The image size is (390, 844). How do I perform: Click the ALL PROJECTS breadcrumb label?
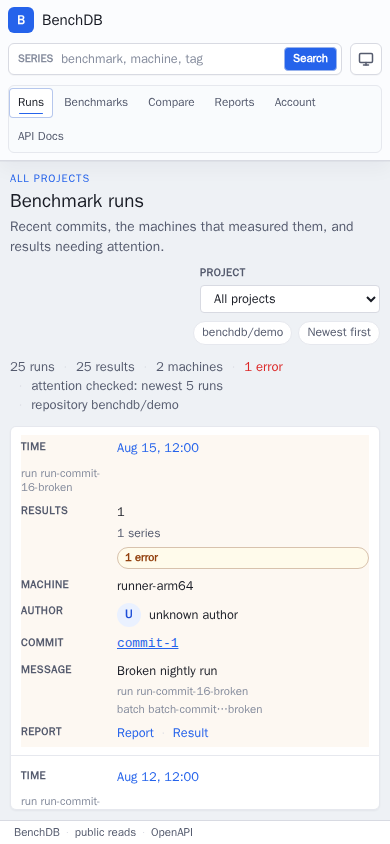pyautogui.click(x=50, y=178)
